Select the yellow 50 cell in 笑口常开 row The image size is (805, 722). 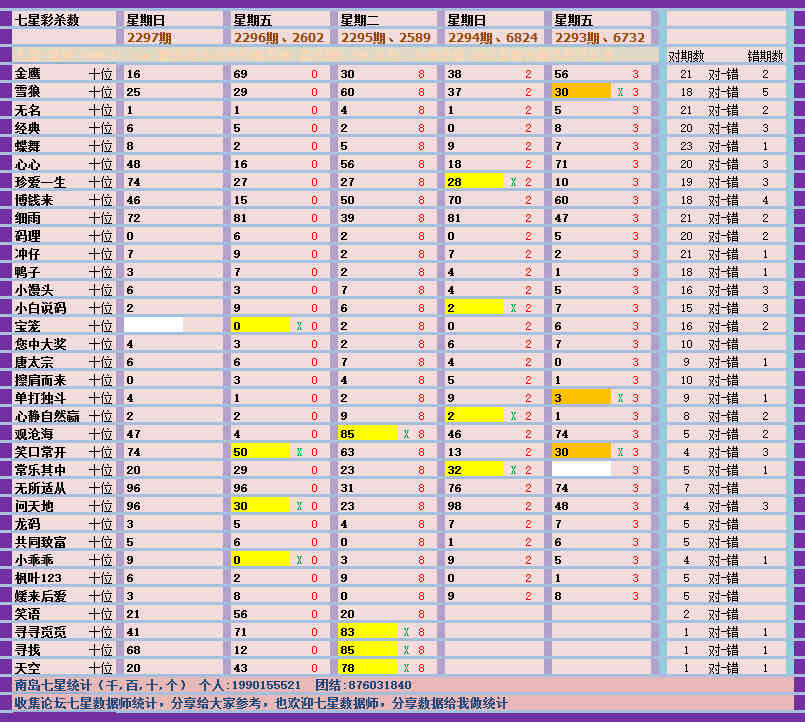pos(260,452)
